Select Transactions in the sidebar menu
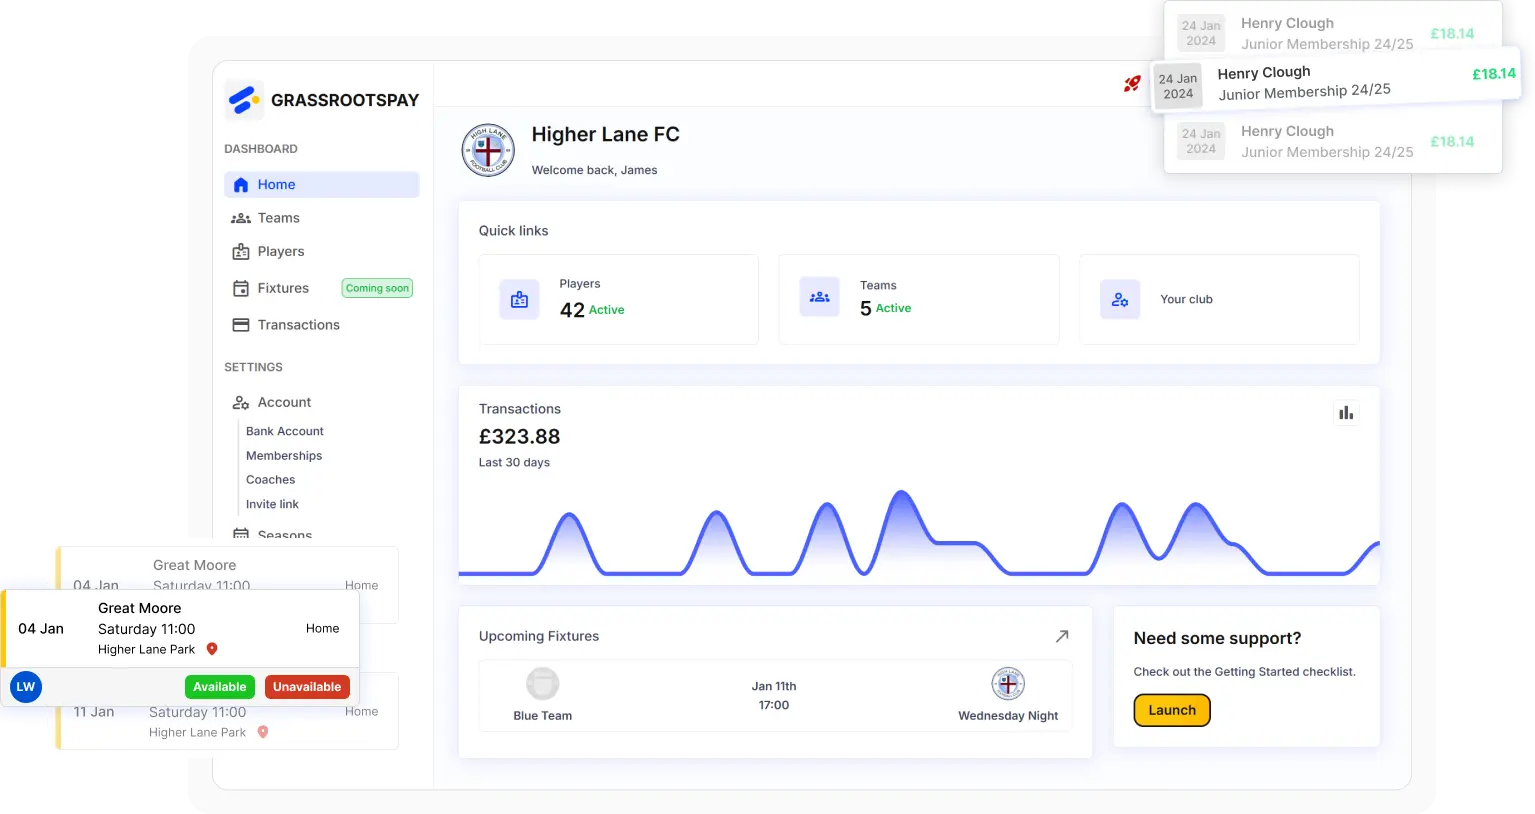Screen dimensions: 1535x814 297,324
